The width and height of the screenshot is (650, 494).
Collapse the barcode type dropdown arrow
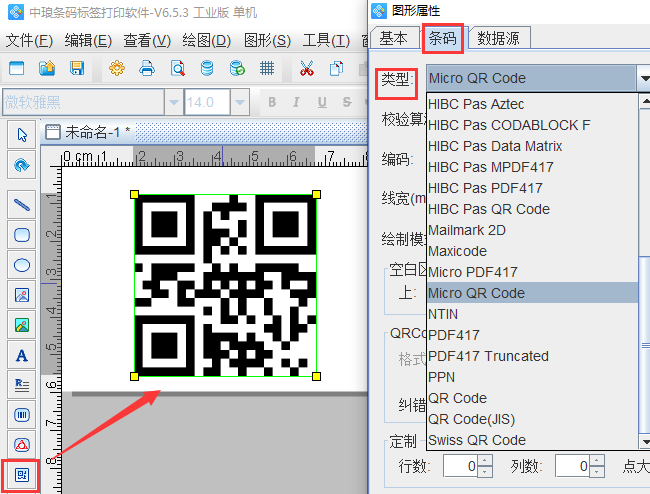click(x=643, y=78)
